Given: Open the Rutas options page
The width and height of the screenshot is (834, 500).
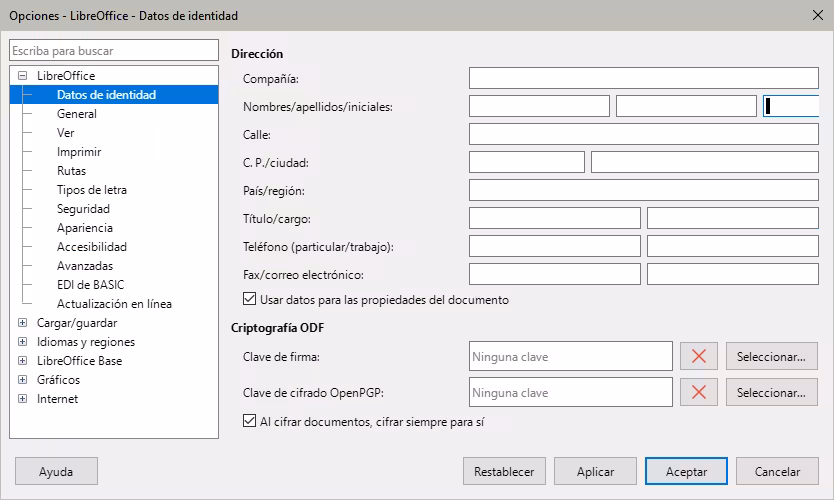Looking at the screenshot, I should (71, 171).
